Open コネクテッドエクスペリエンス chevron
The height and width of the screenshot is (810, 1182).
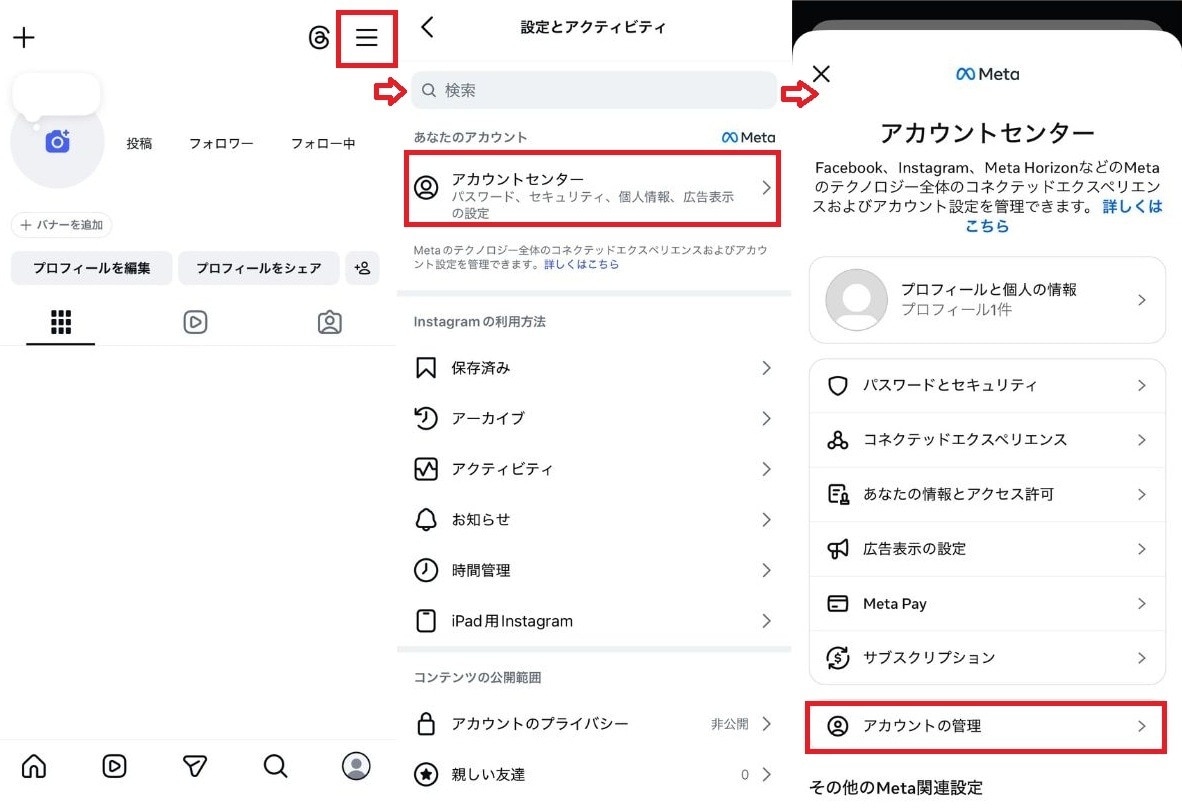coord(1141,440)
